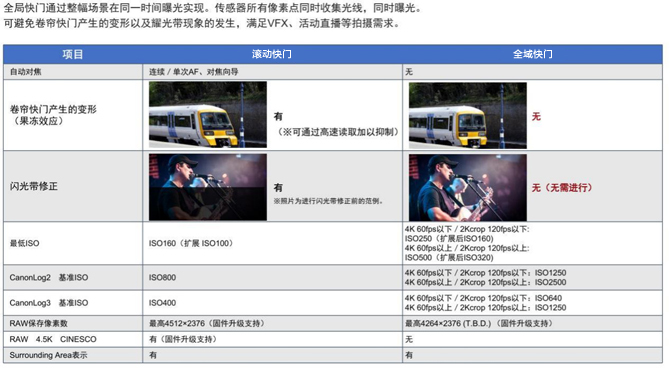Viewport: 670px width, 368px height.
Task: Click the 最低ISO row label
Action: (x=24, y=243)
